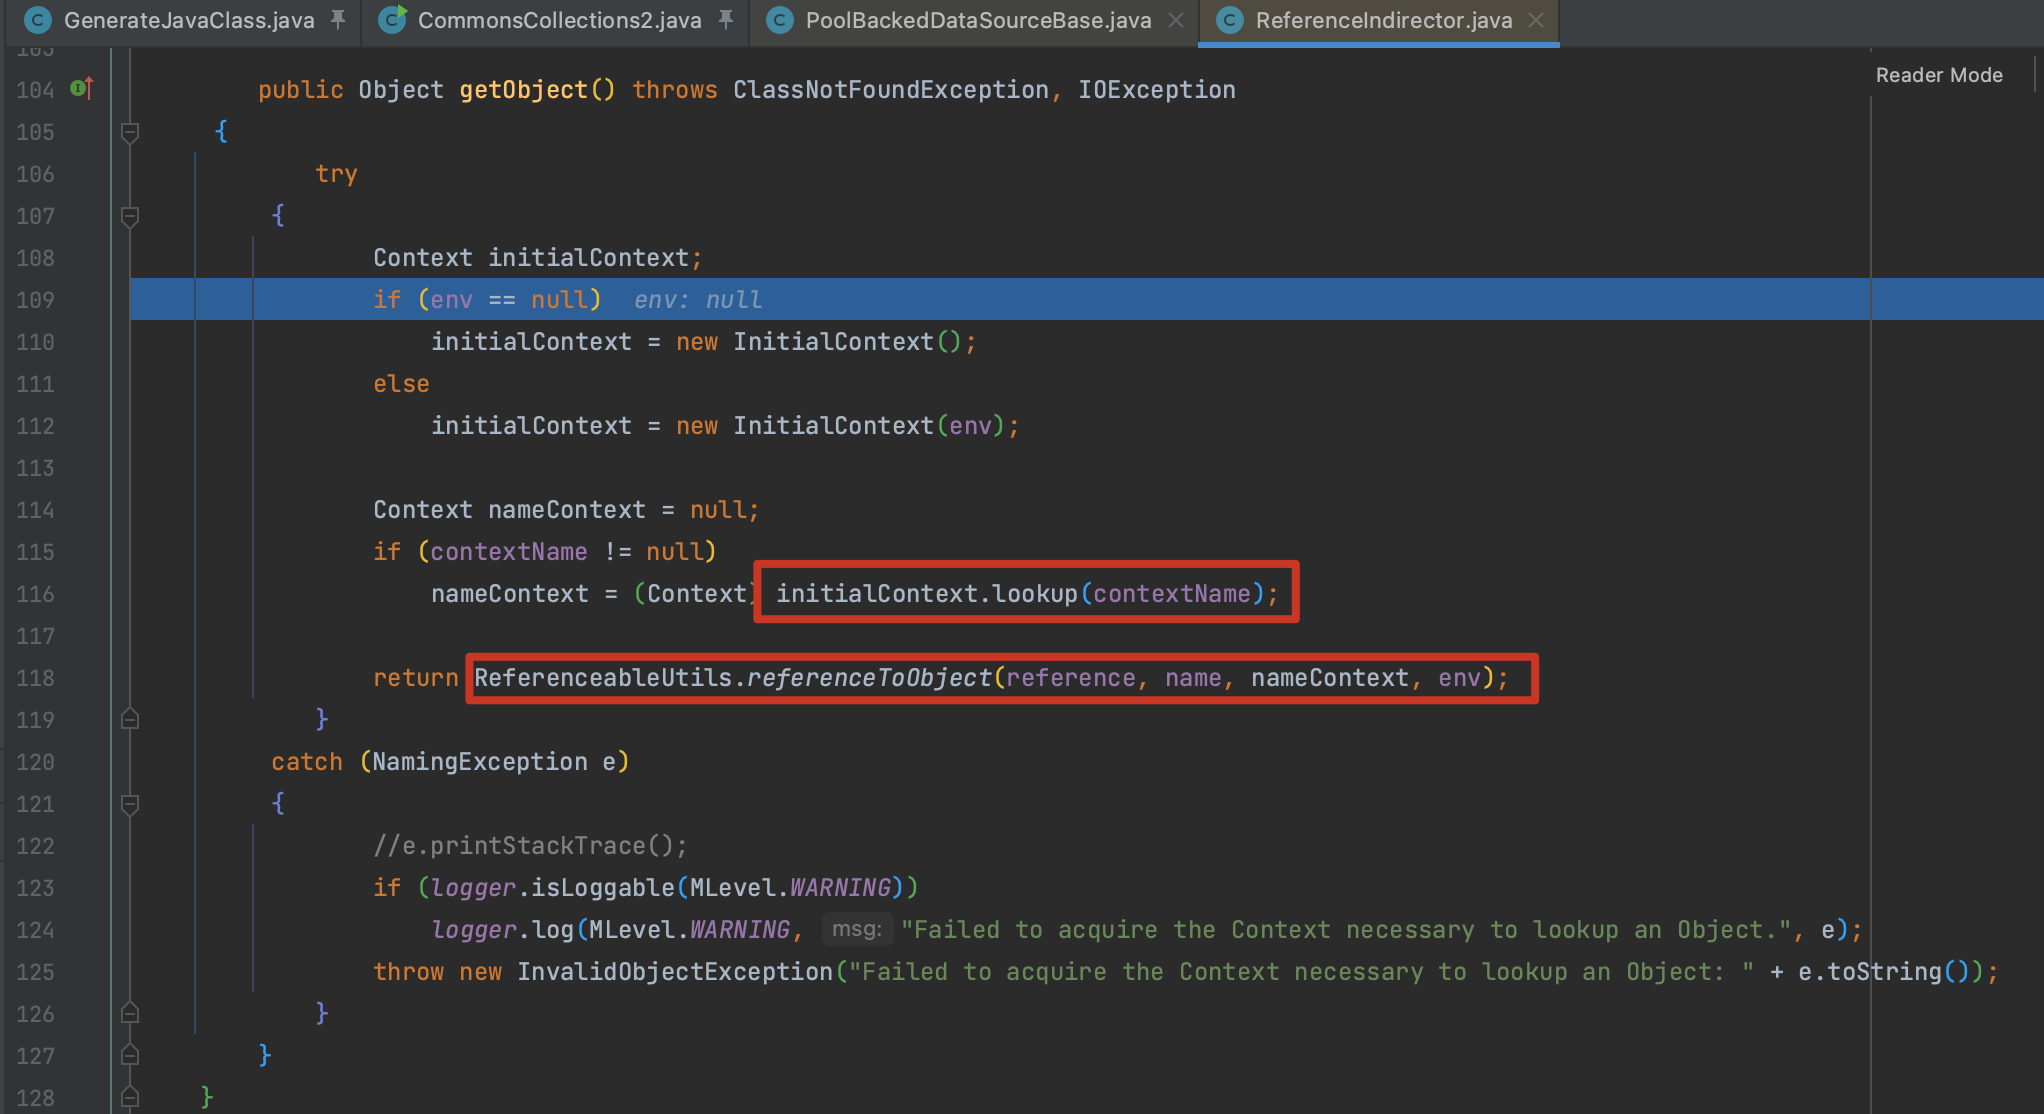Click ReferenceableUtils class name
The width and height of the screenshot is (2044, 1114).
603,678
